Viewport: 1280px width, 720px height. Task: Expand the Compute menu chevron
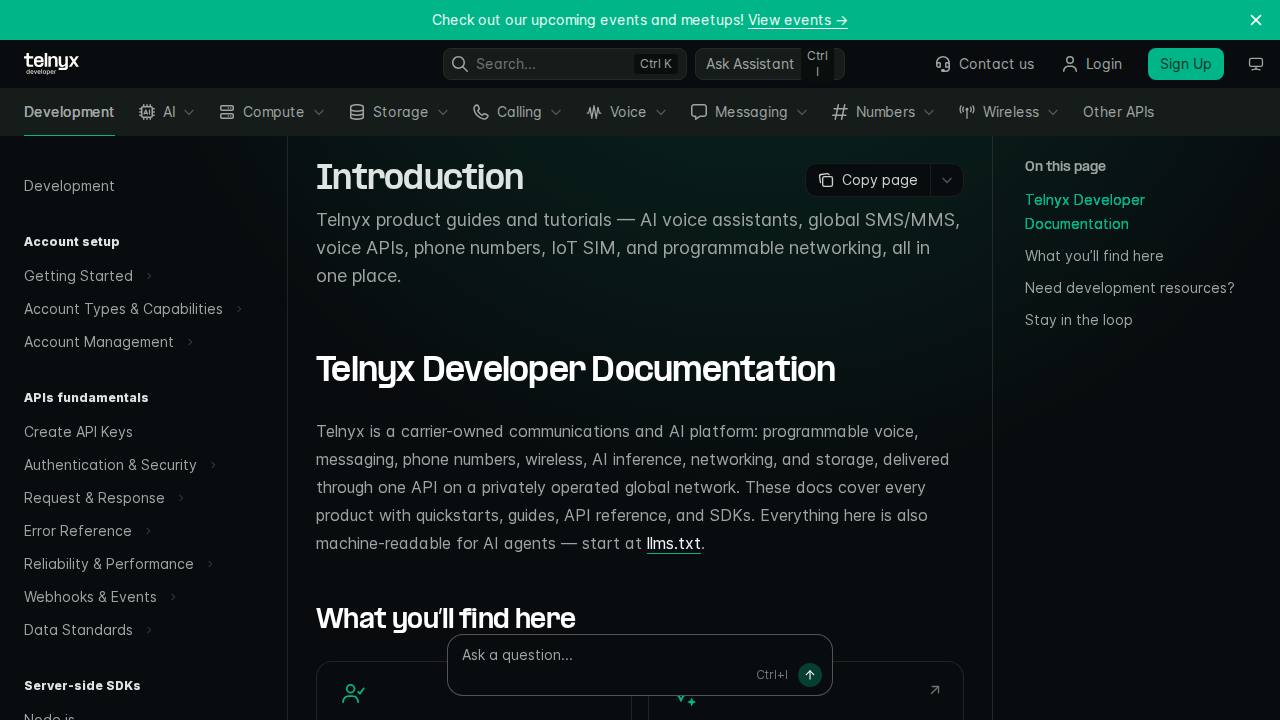[319, 112]
